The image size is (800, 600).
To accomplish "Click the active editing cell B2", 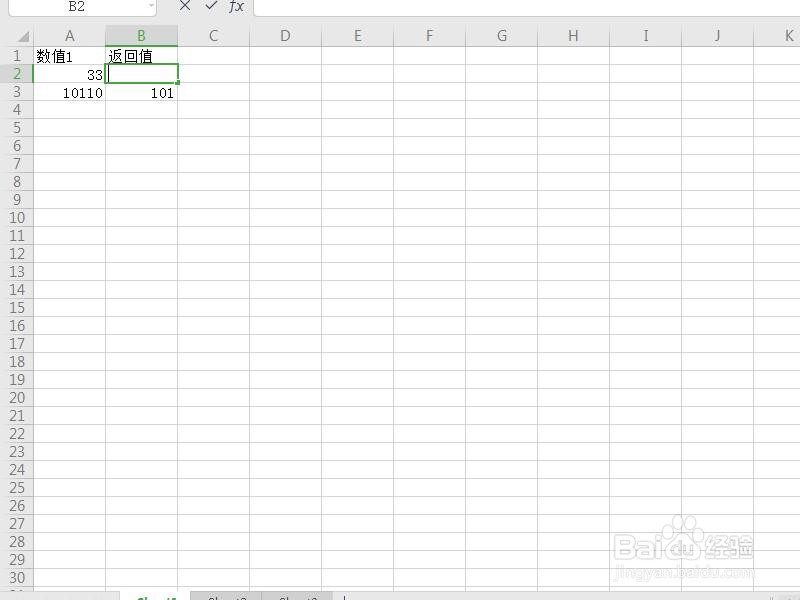I will coord(141,74).
